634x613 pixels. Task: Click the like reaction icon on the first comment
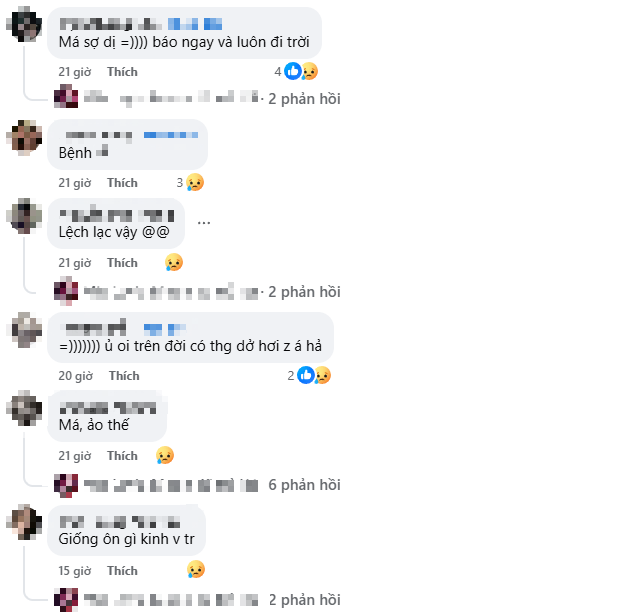pos(293,71)
